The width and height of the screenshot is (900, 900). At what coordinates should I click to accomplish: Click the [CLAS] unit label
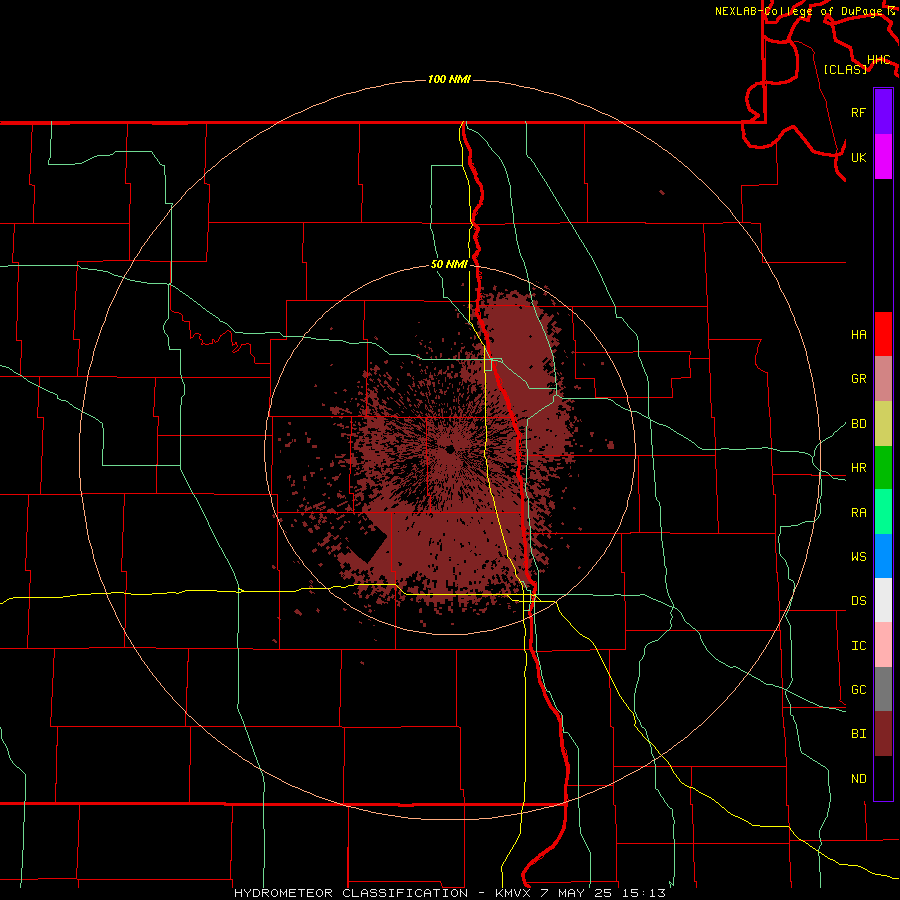[845, 69]
